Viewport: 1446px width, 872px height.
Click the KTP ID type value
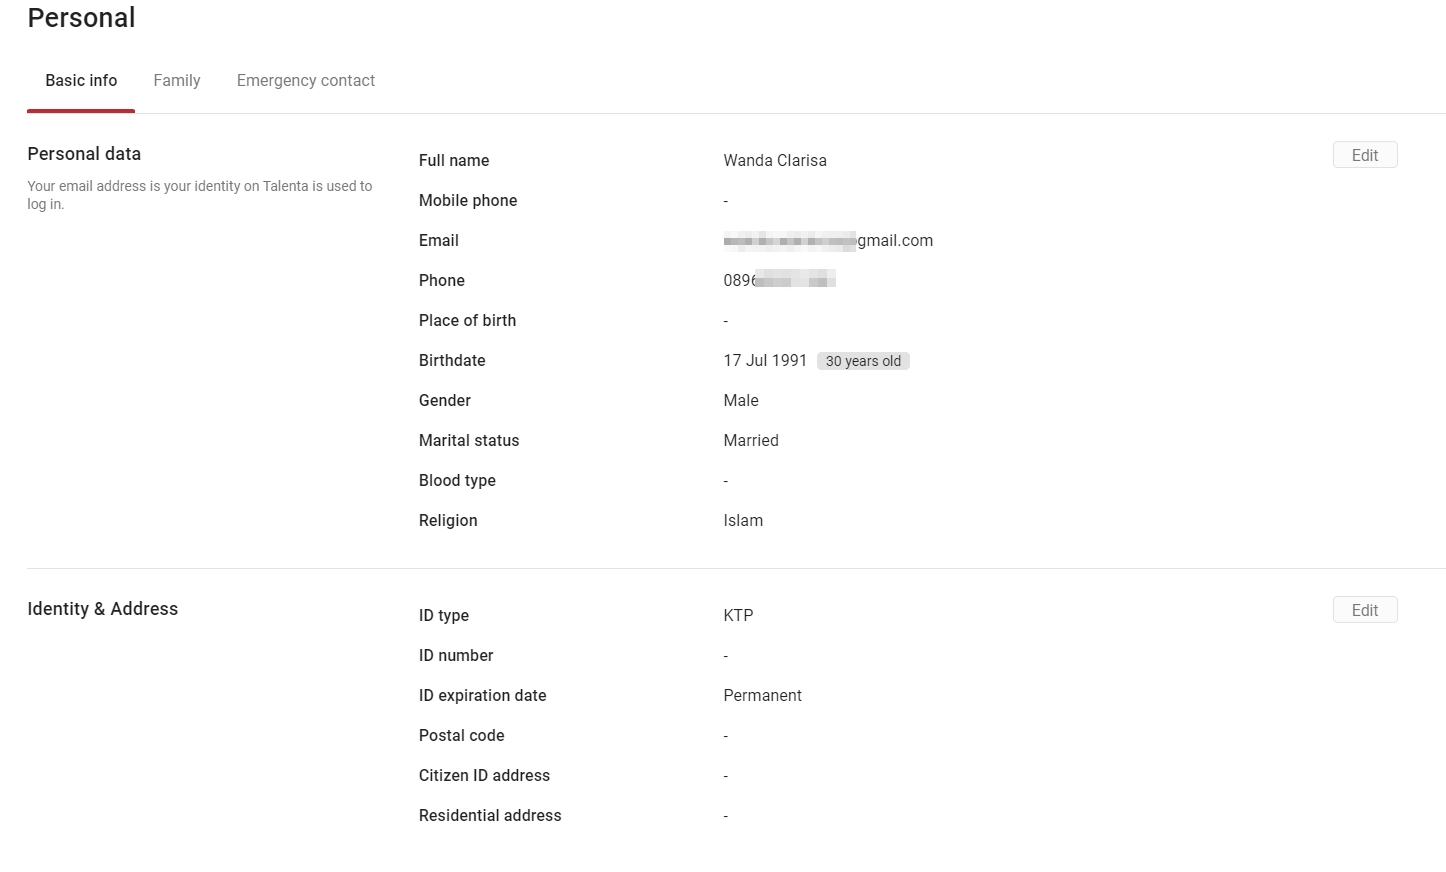(738, 616)
